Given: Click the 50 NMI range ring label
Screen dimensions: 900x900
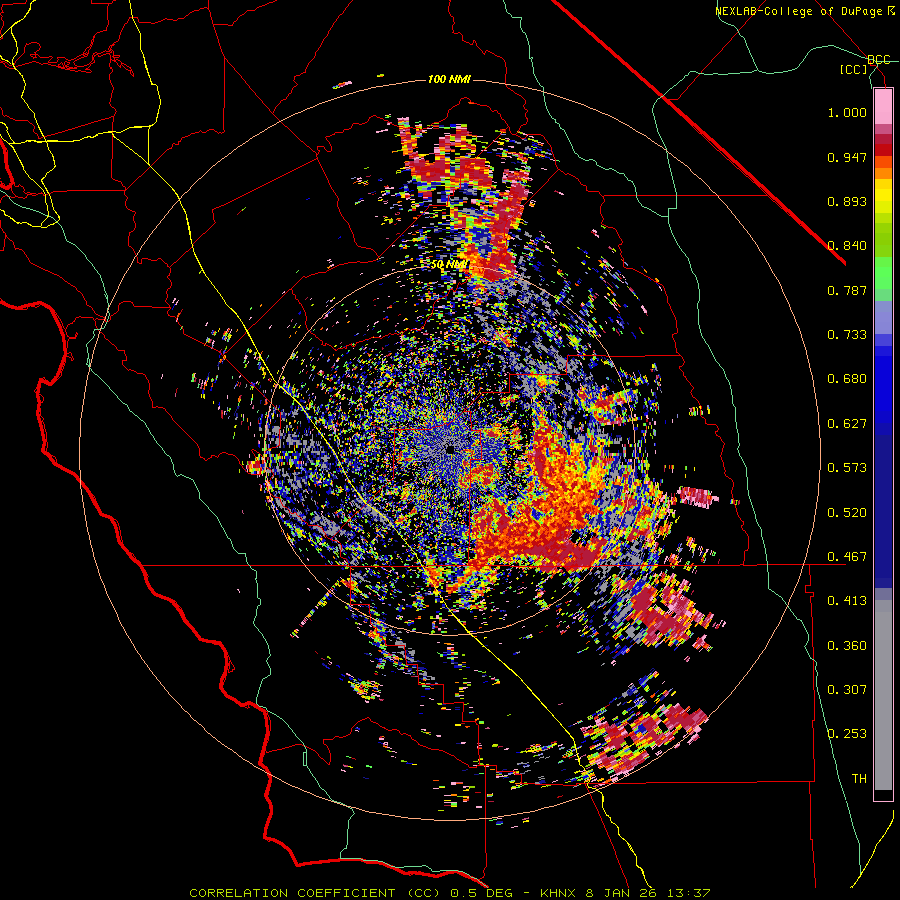Looking at the screenshot, I should coord(449,265).
